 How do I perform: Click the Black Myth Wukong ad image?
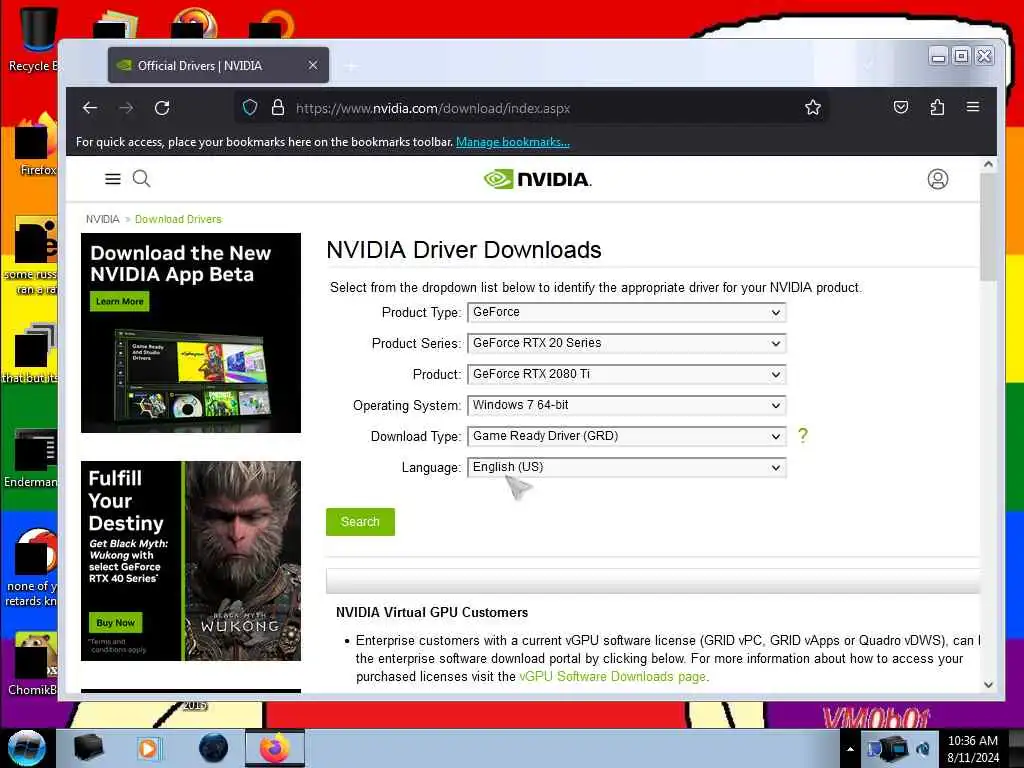pyautogui.click(x=191, y=561)
